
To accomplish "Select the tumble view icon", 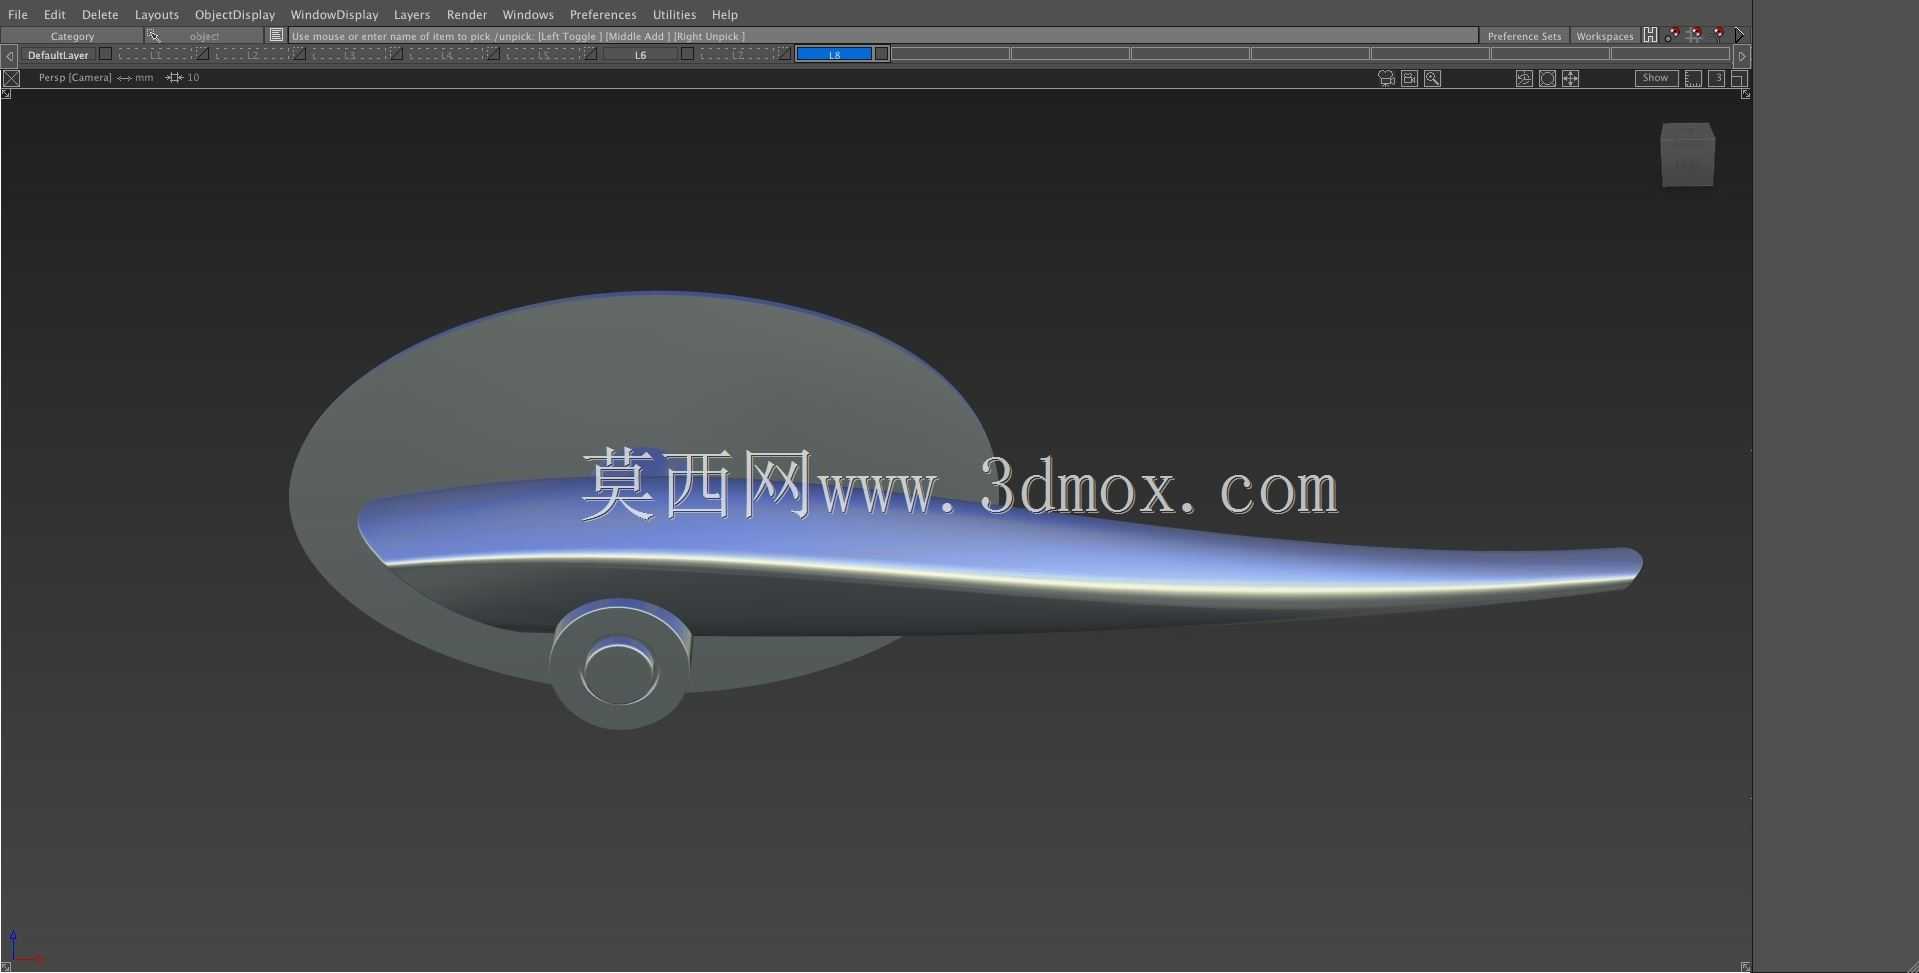I will (1524, 78).
